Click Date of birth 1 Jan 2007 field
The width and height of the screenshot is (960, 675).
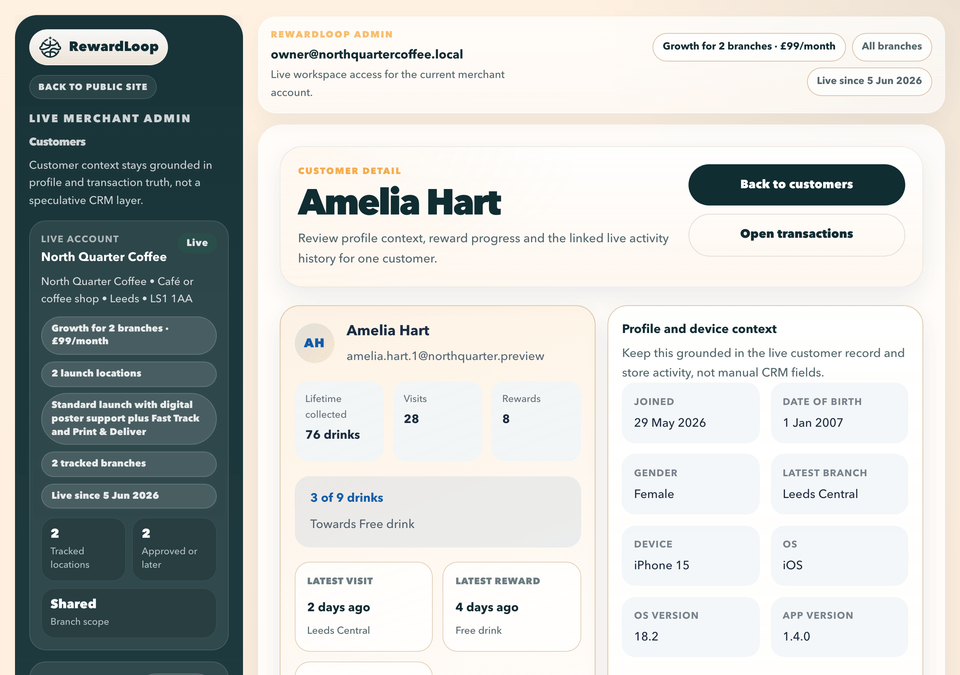click(839, 413)
